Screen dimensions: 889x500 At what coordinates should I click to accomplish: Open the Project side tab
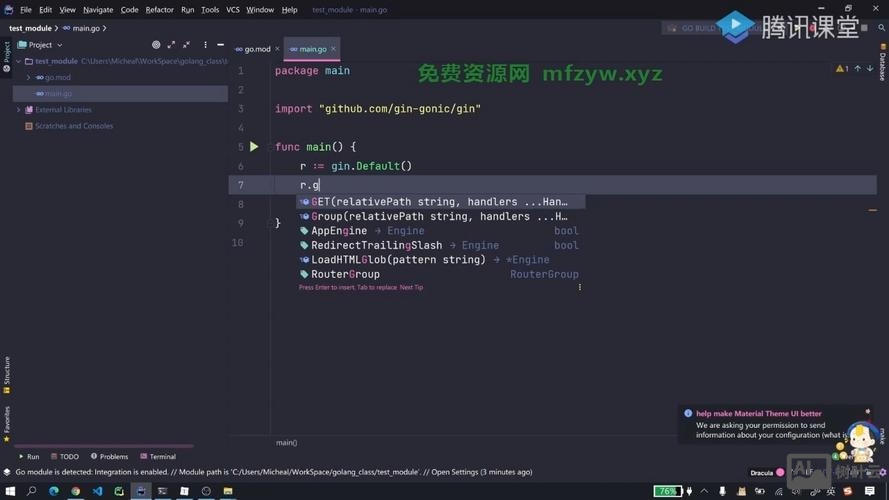click(x=7, y=57)
